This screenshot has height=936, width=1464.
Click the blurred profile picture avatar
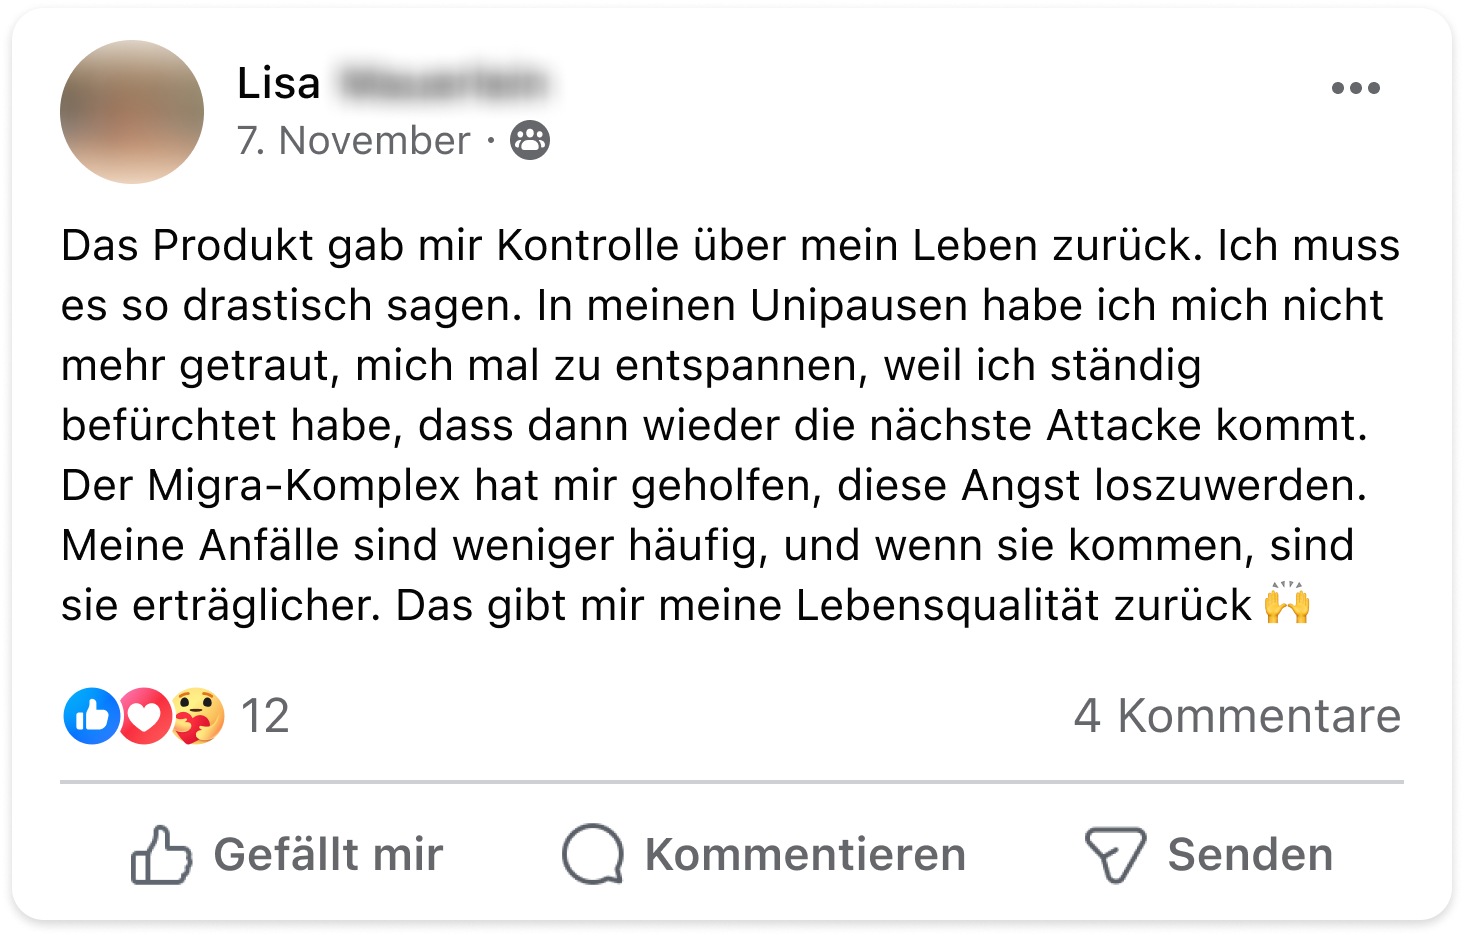[132, 112]
